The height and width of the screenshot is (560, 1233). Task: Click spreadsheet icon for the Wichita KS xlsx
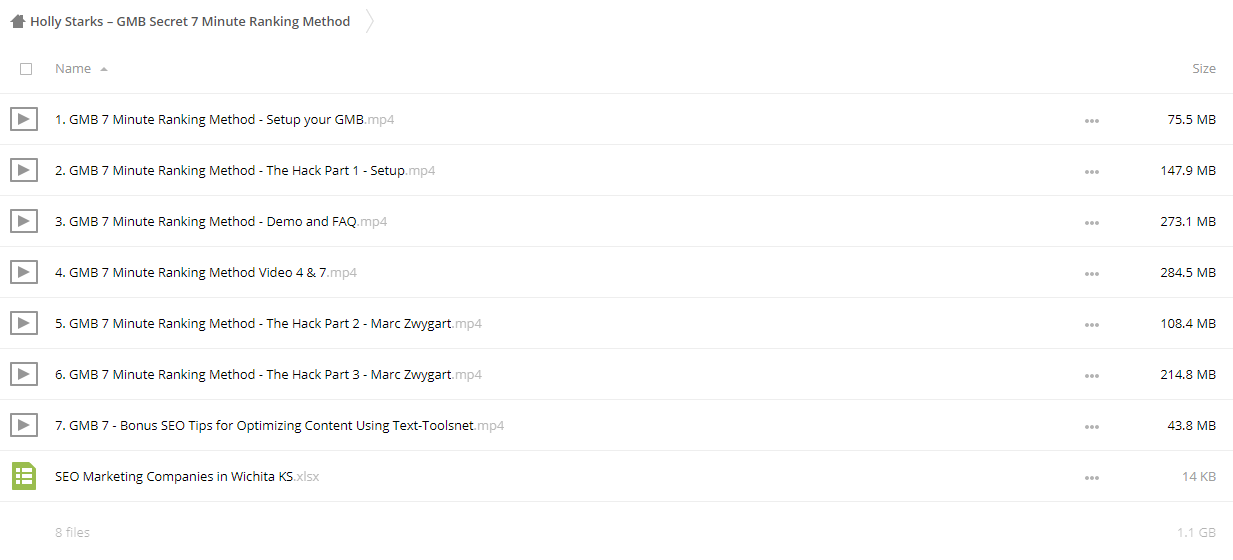[x=24, y=476]
